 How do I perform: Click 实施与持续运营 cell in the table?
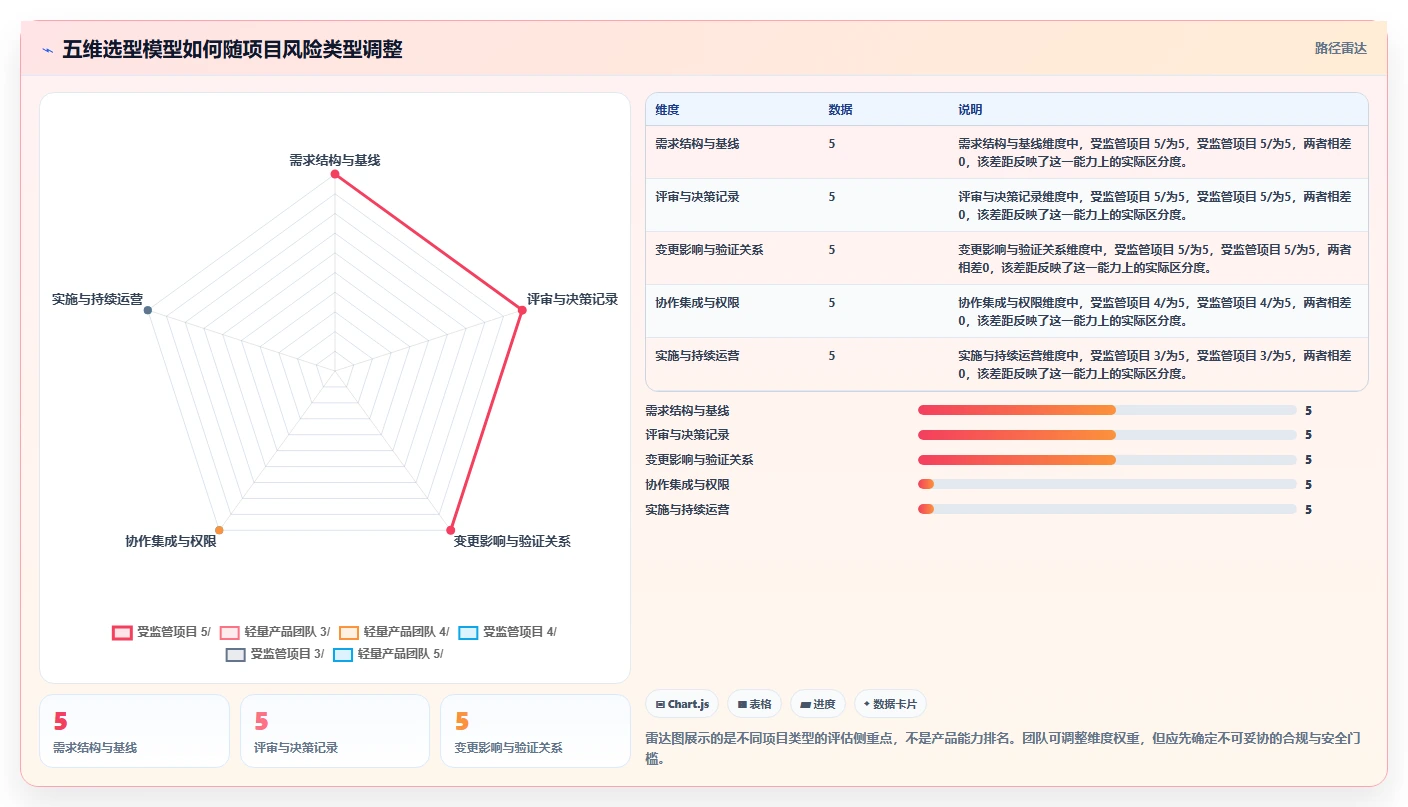[697, 356]
